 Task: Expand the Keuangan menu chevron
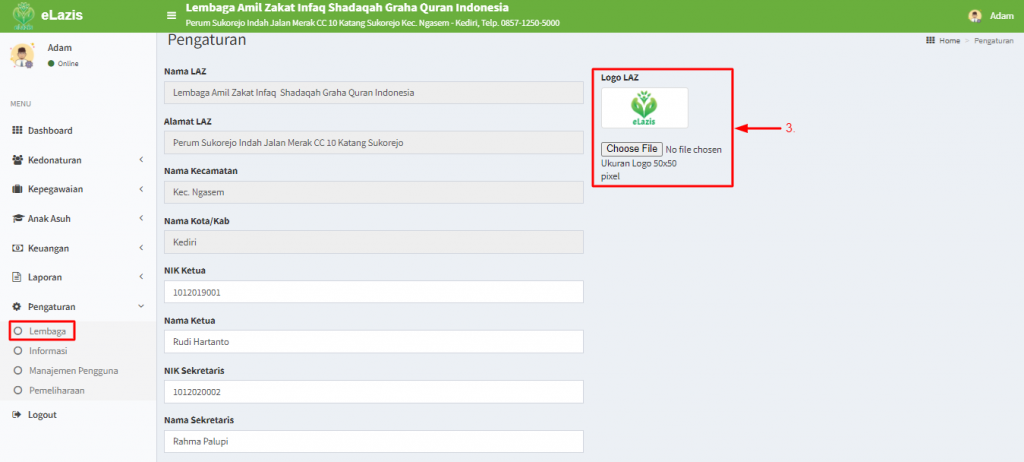click(x=141, y=248)
